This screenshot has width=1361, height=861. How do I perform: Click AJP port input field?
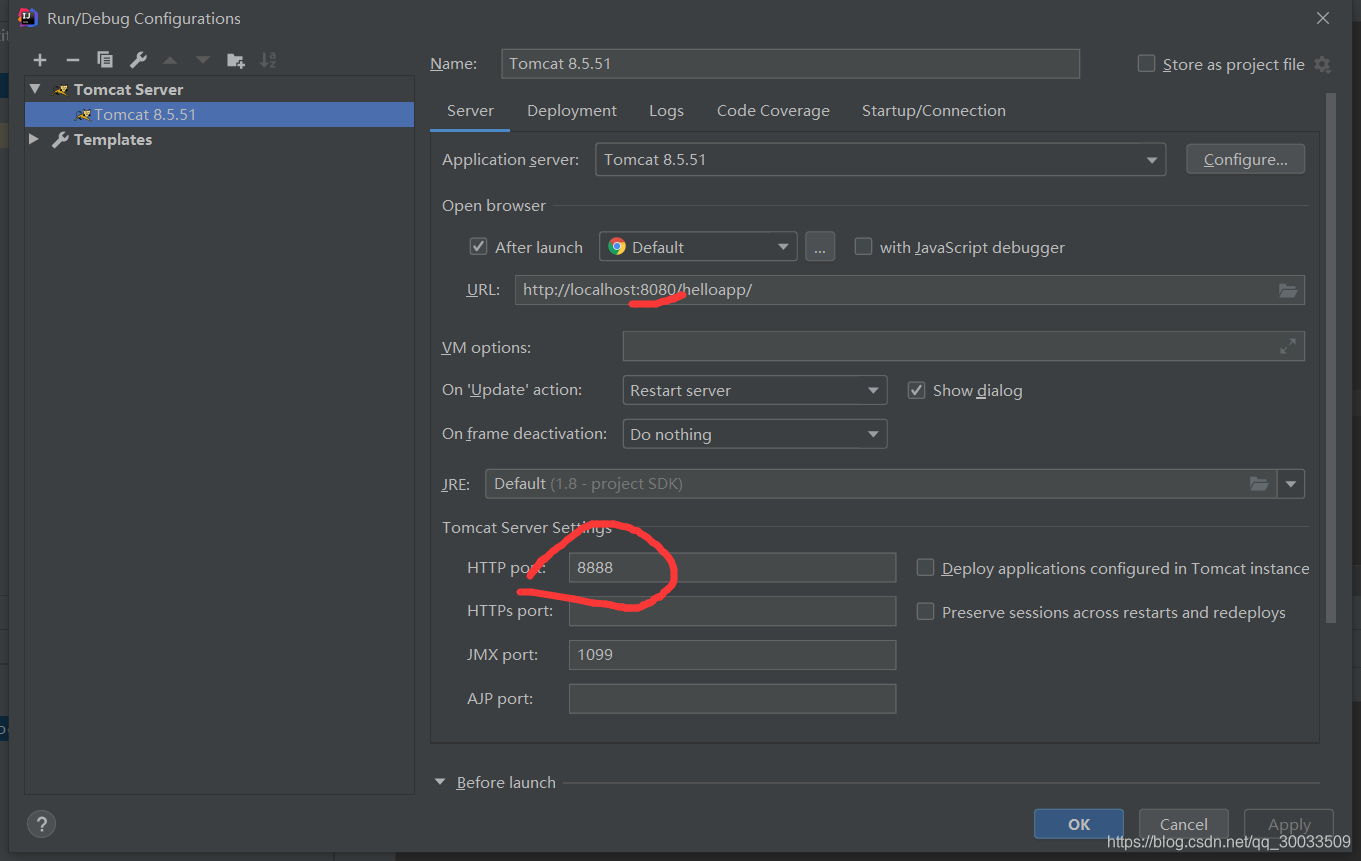click(x=732, y=699)
